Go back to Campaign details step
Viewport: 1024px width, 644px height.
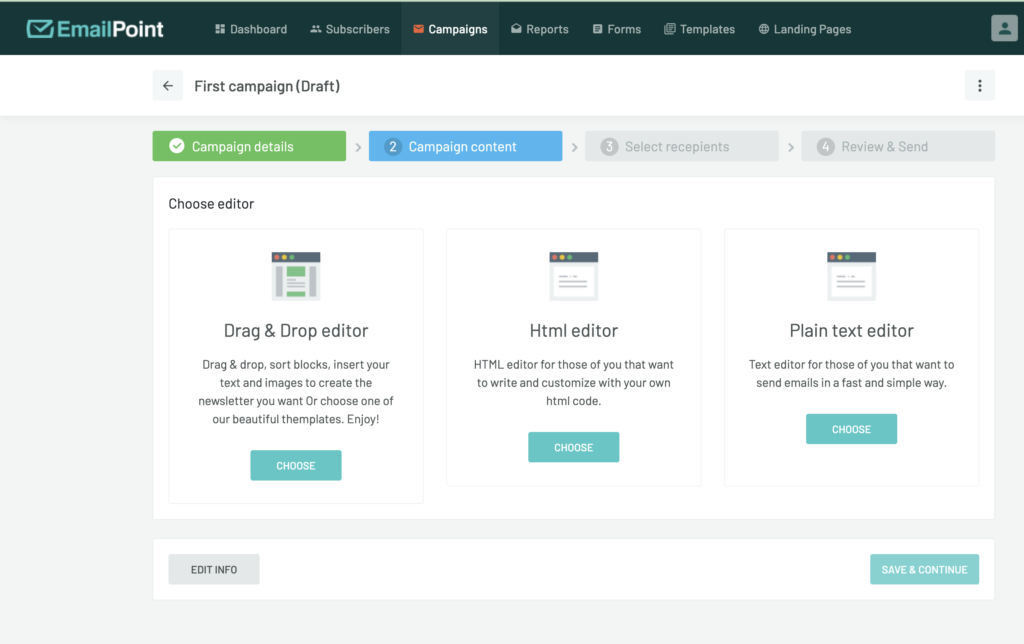tap(249, 146)
